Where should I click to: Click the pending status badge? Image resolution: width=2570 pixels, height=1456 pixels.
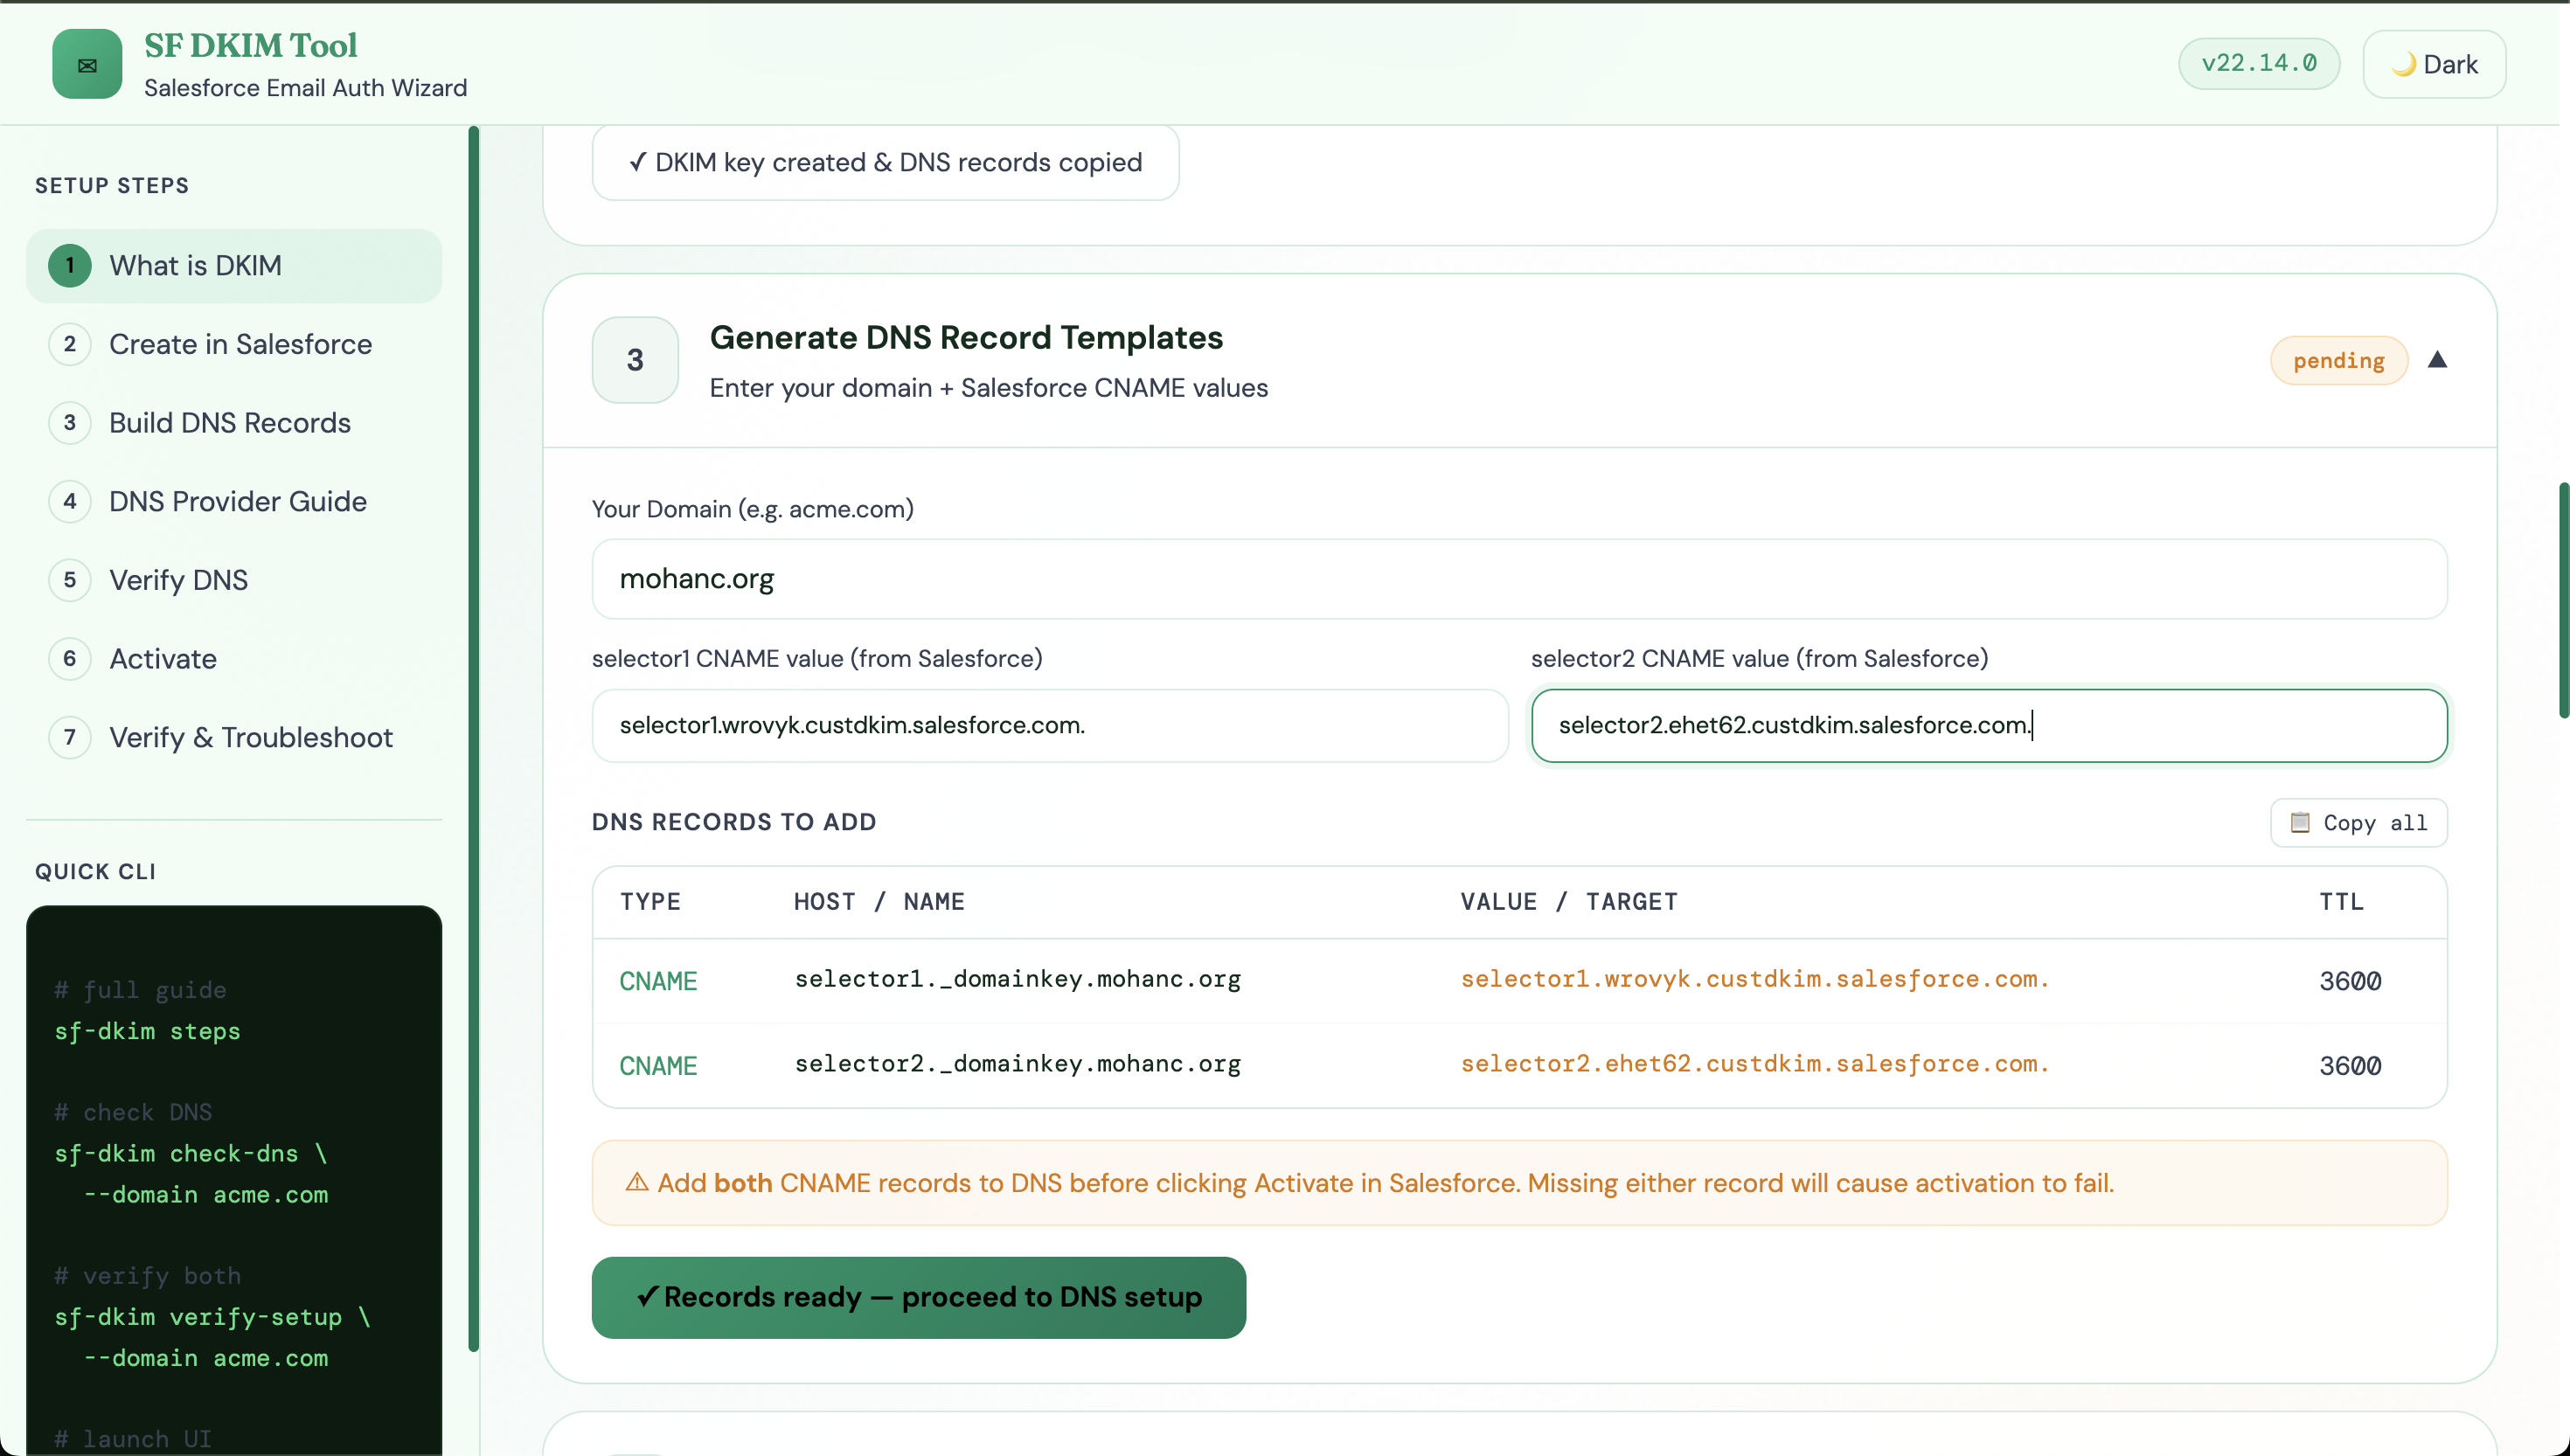2338,360
